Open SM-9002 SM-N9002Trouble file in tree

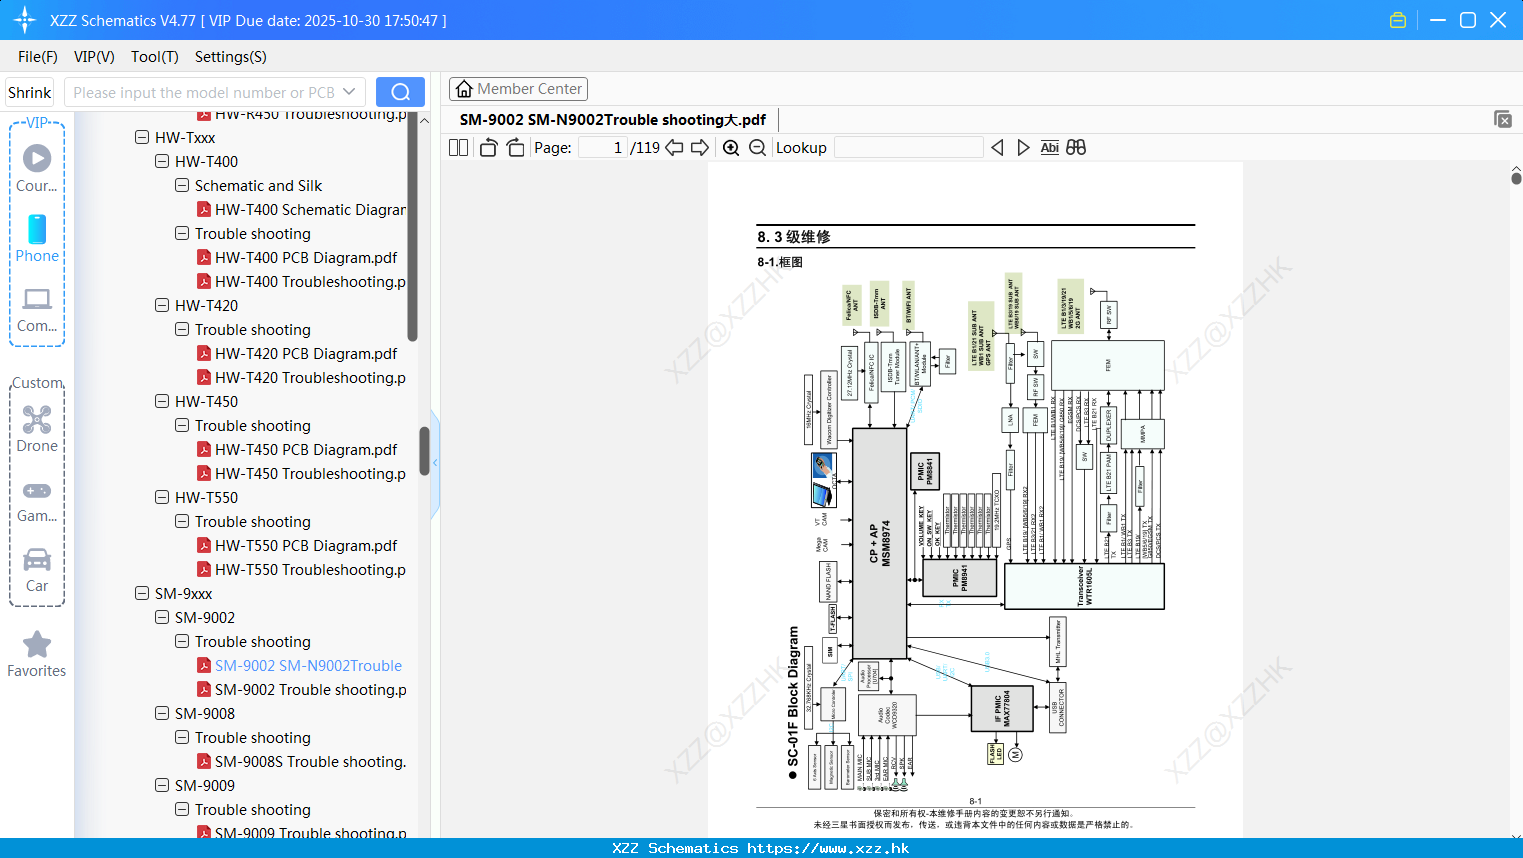tap(299, 665)
